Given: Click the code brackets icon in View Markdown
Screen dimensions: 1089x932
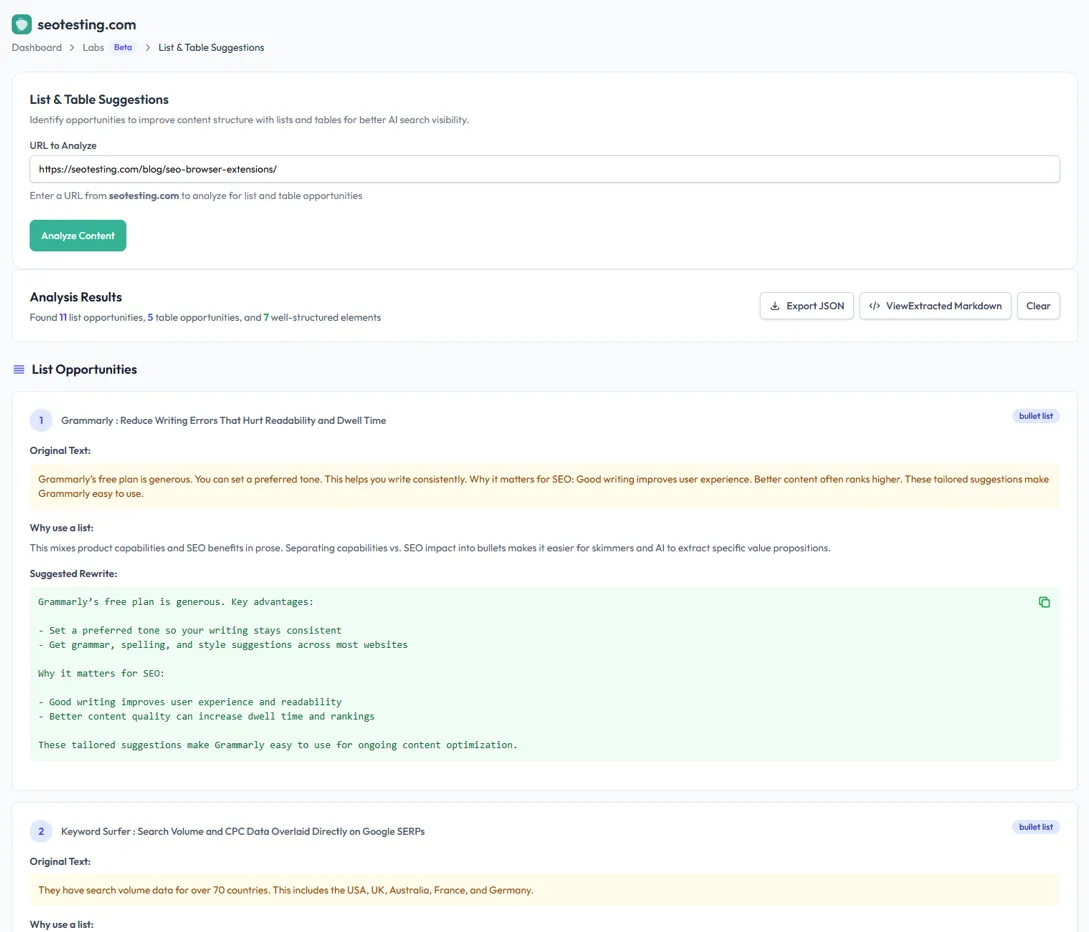Looking at the screenshot, I should (x=874, y=306).
